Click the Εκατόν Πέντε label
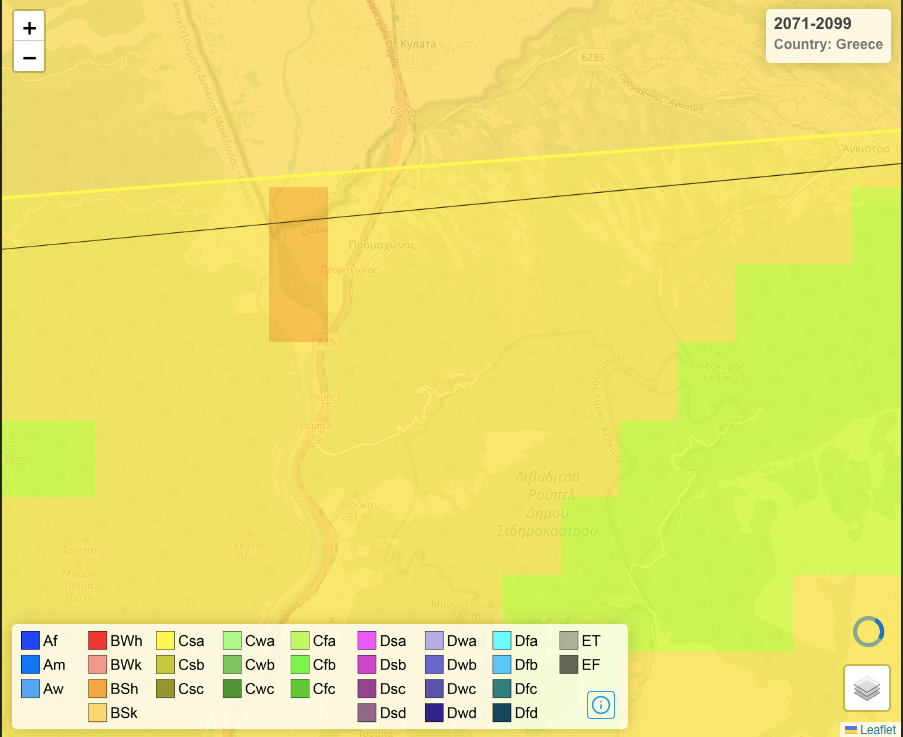Screen dimensions: 903x737 click(250, 551)
